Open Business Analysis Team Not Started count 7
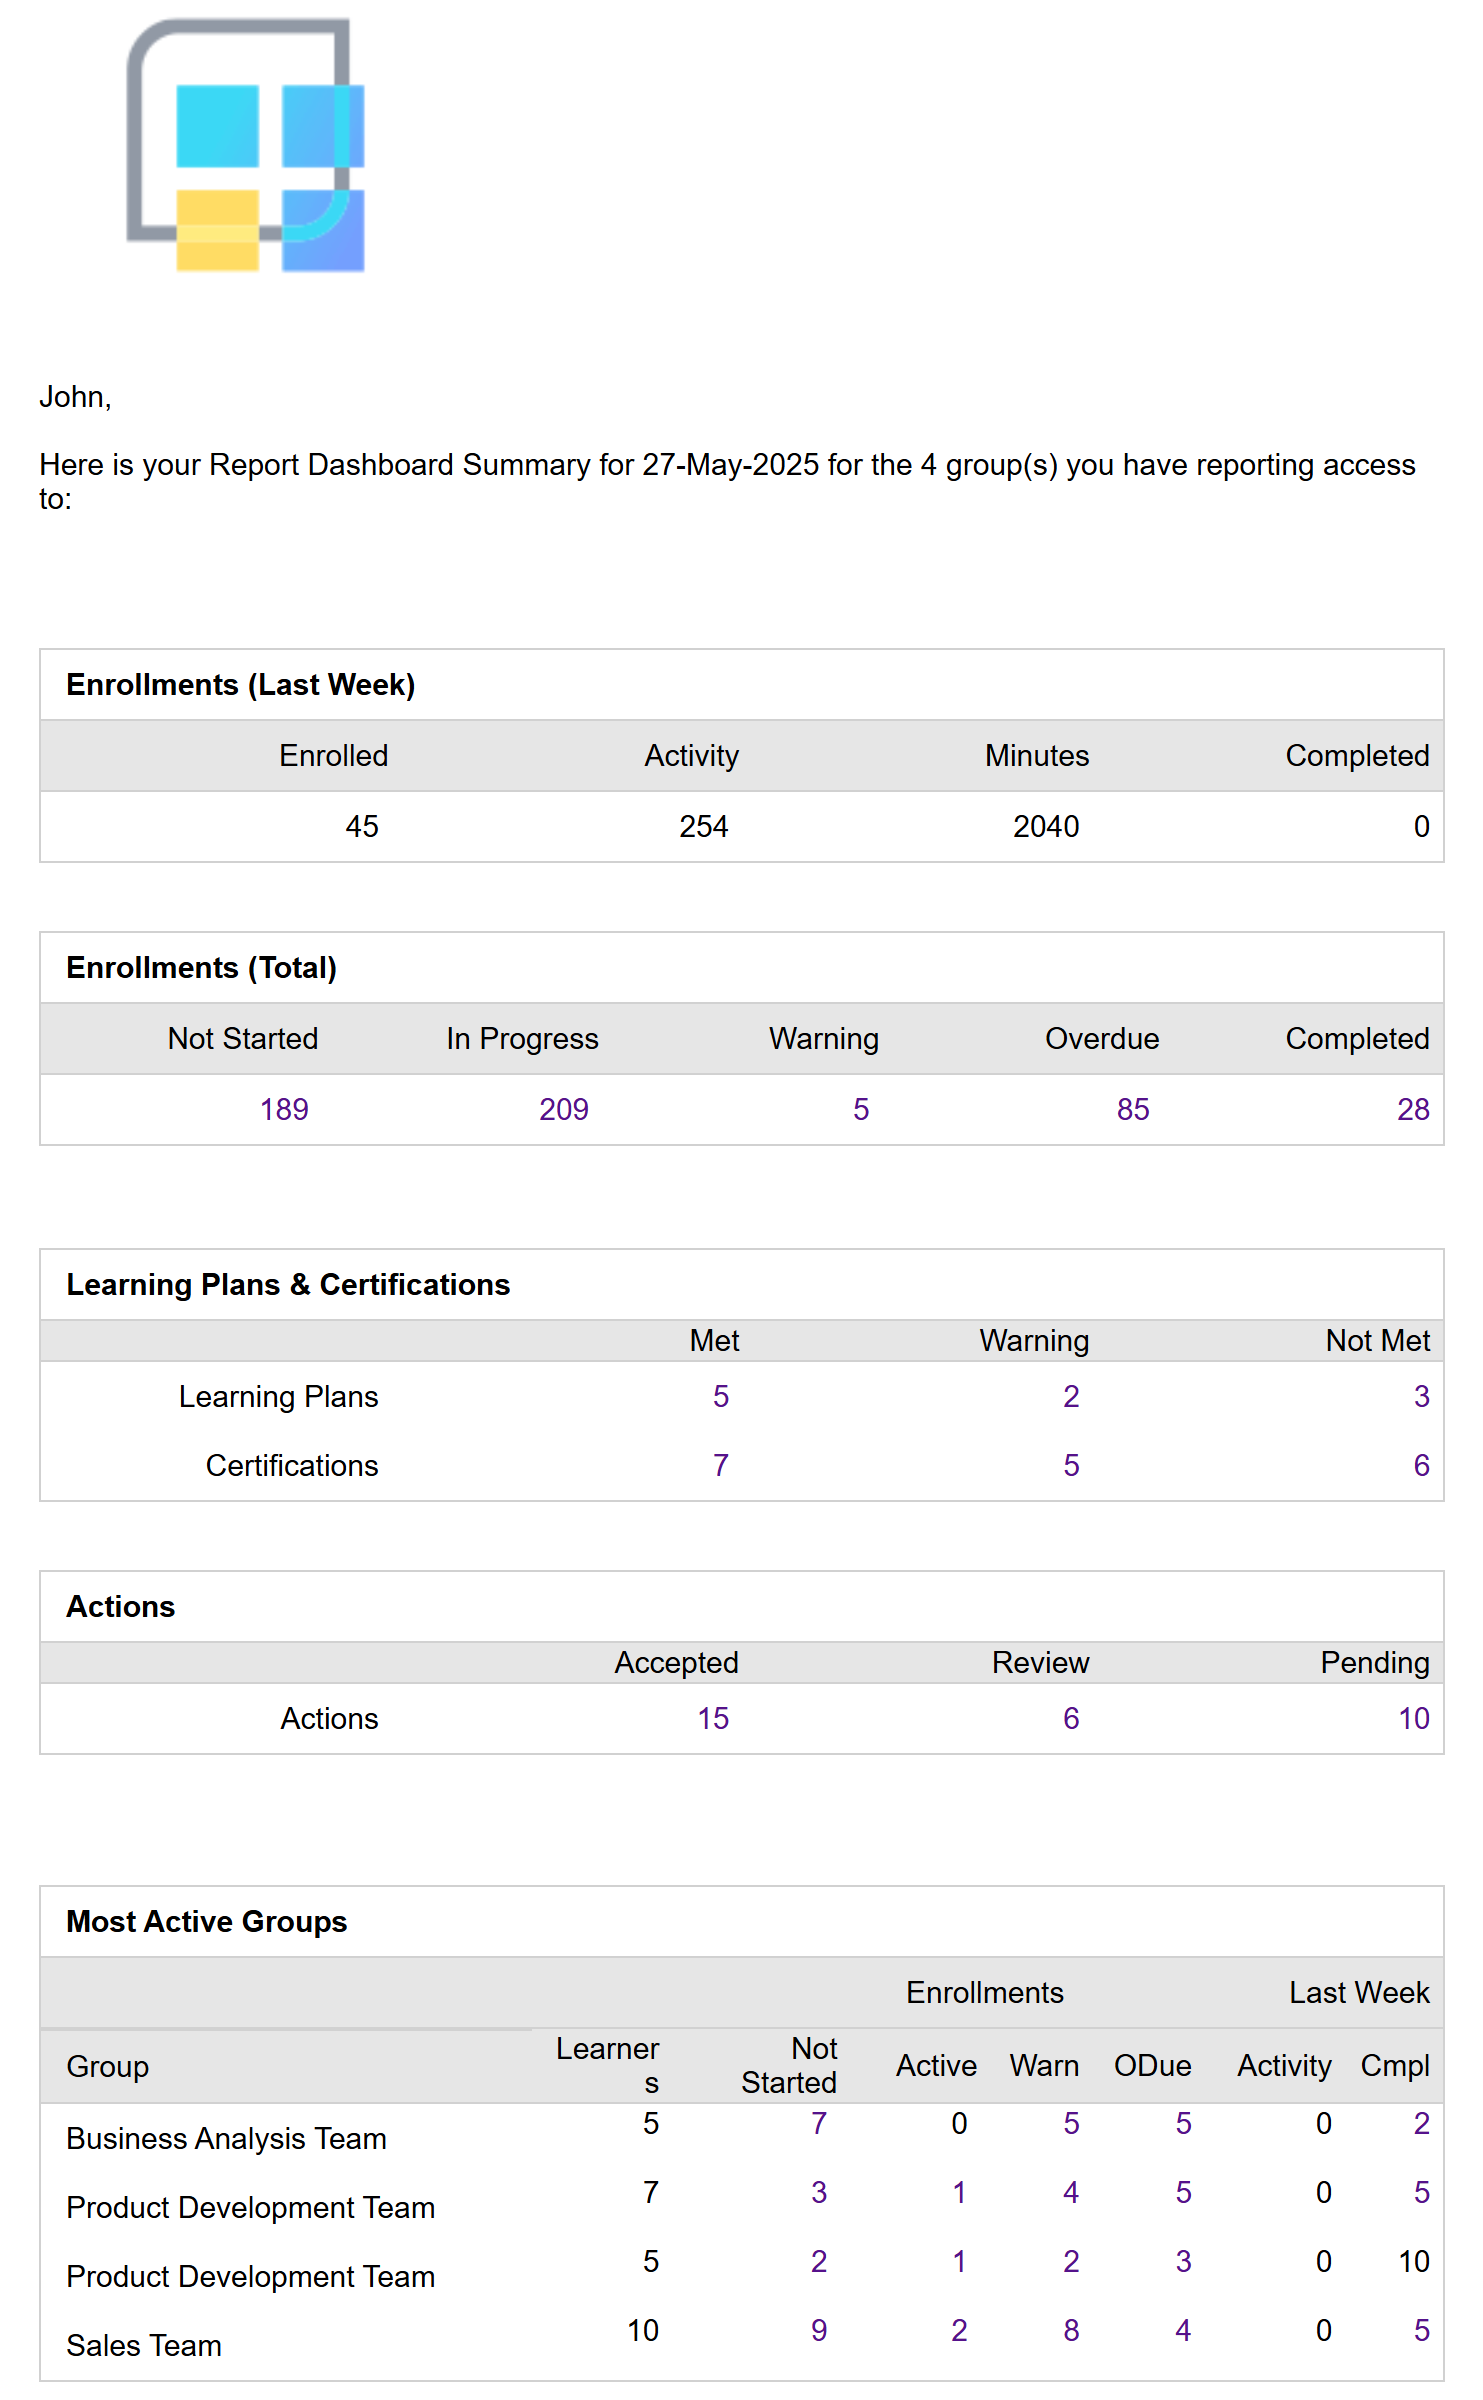 tap(819, 2123)
